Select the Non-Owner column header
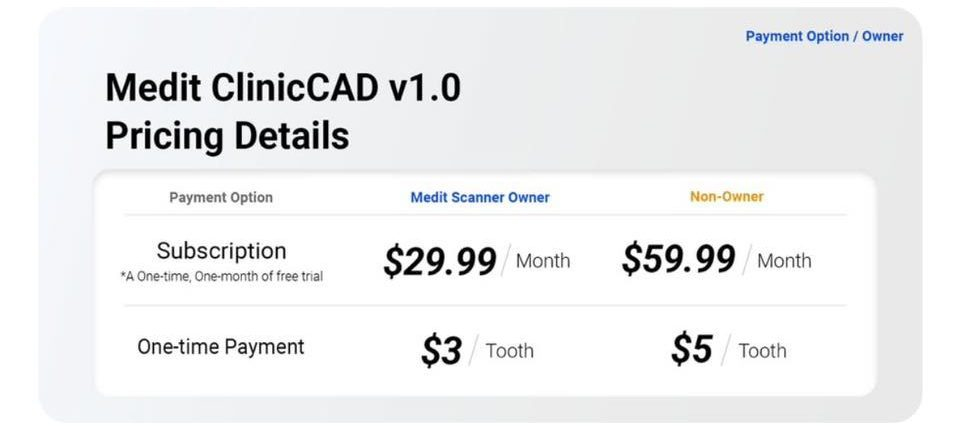 pyautogui.click(x=726, y=197)
